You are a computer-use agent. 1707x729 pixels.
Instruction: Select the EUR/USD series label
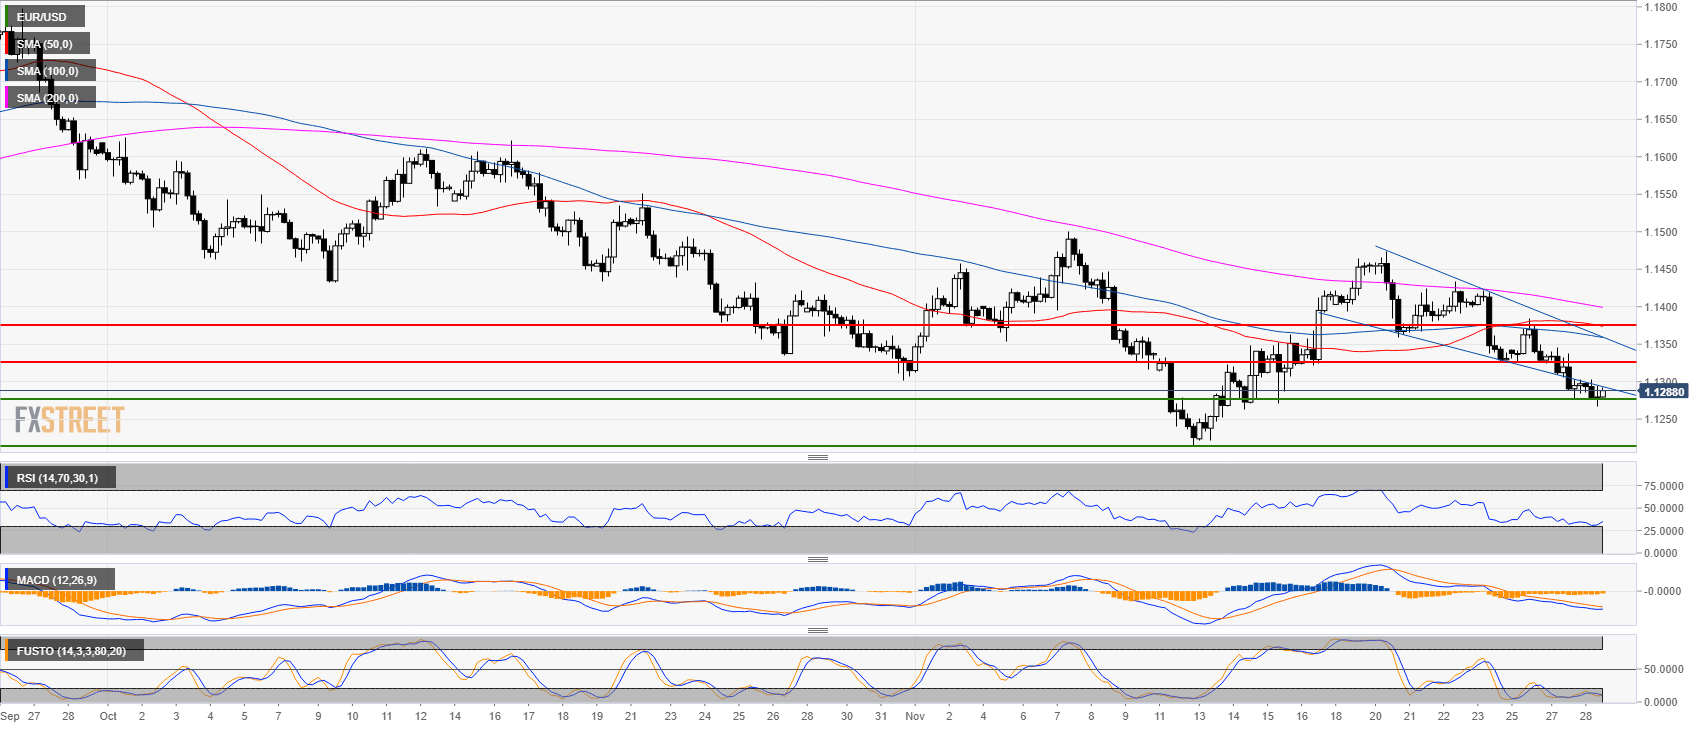(42, 17)
